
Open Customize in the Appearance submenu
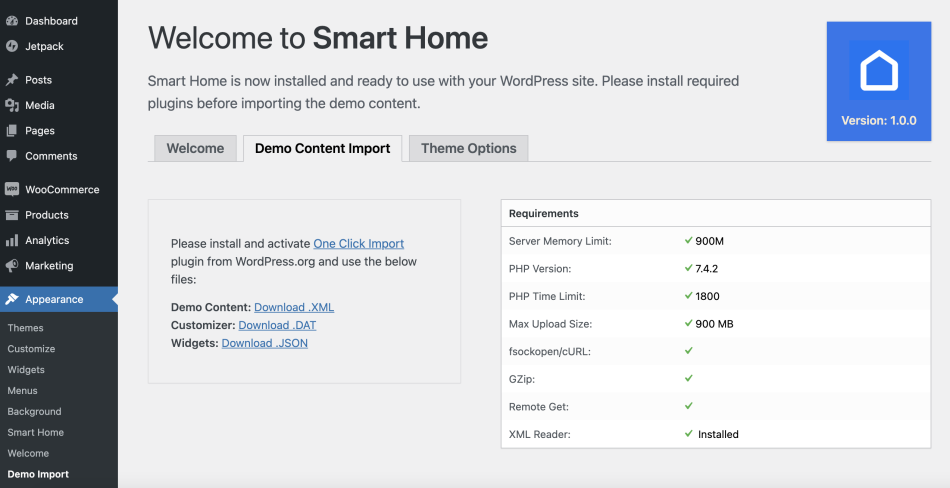coord(31,349)
